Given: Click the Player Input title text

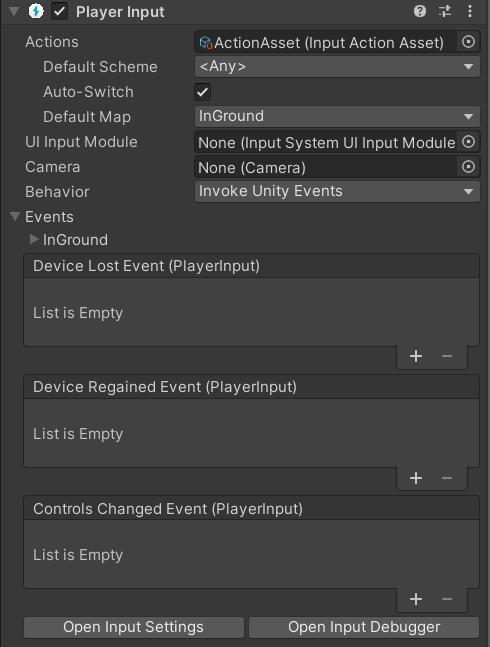Looking at the screenshot, I should click(120, 12).
